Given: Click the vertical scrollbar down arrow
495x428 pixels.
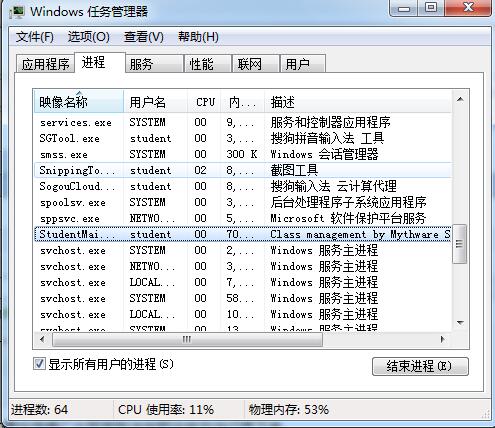Looking at the screenshot, I should pos(460,322).
